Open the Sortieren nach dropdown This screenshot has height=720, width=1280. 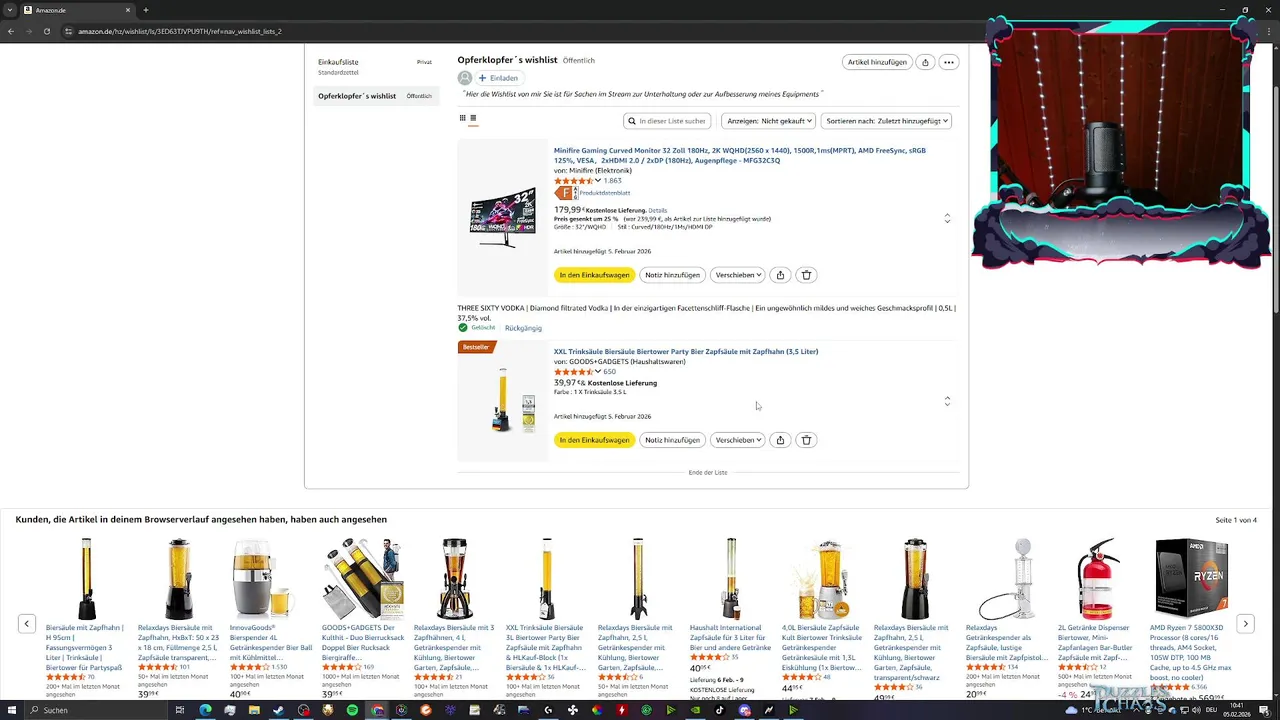[886, 121]
